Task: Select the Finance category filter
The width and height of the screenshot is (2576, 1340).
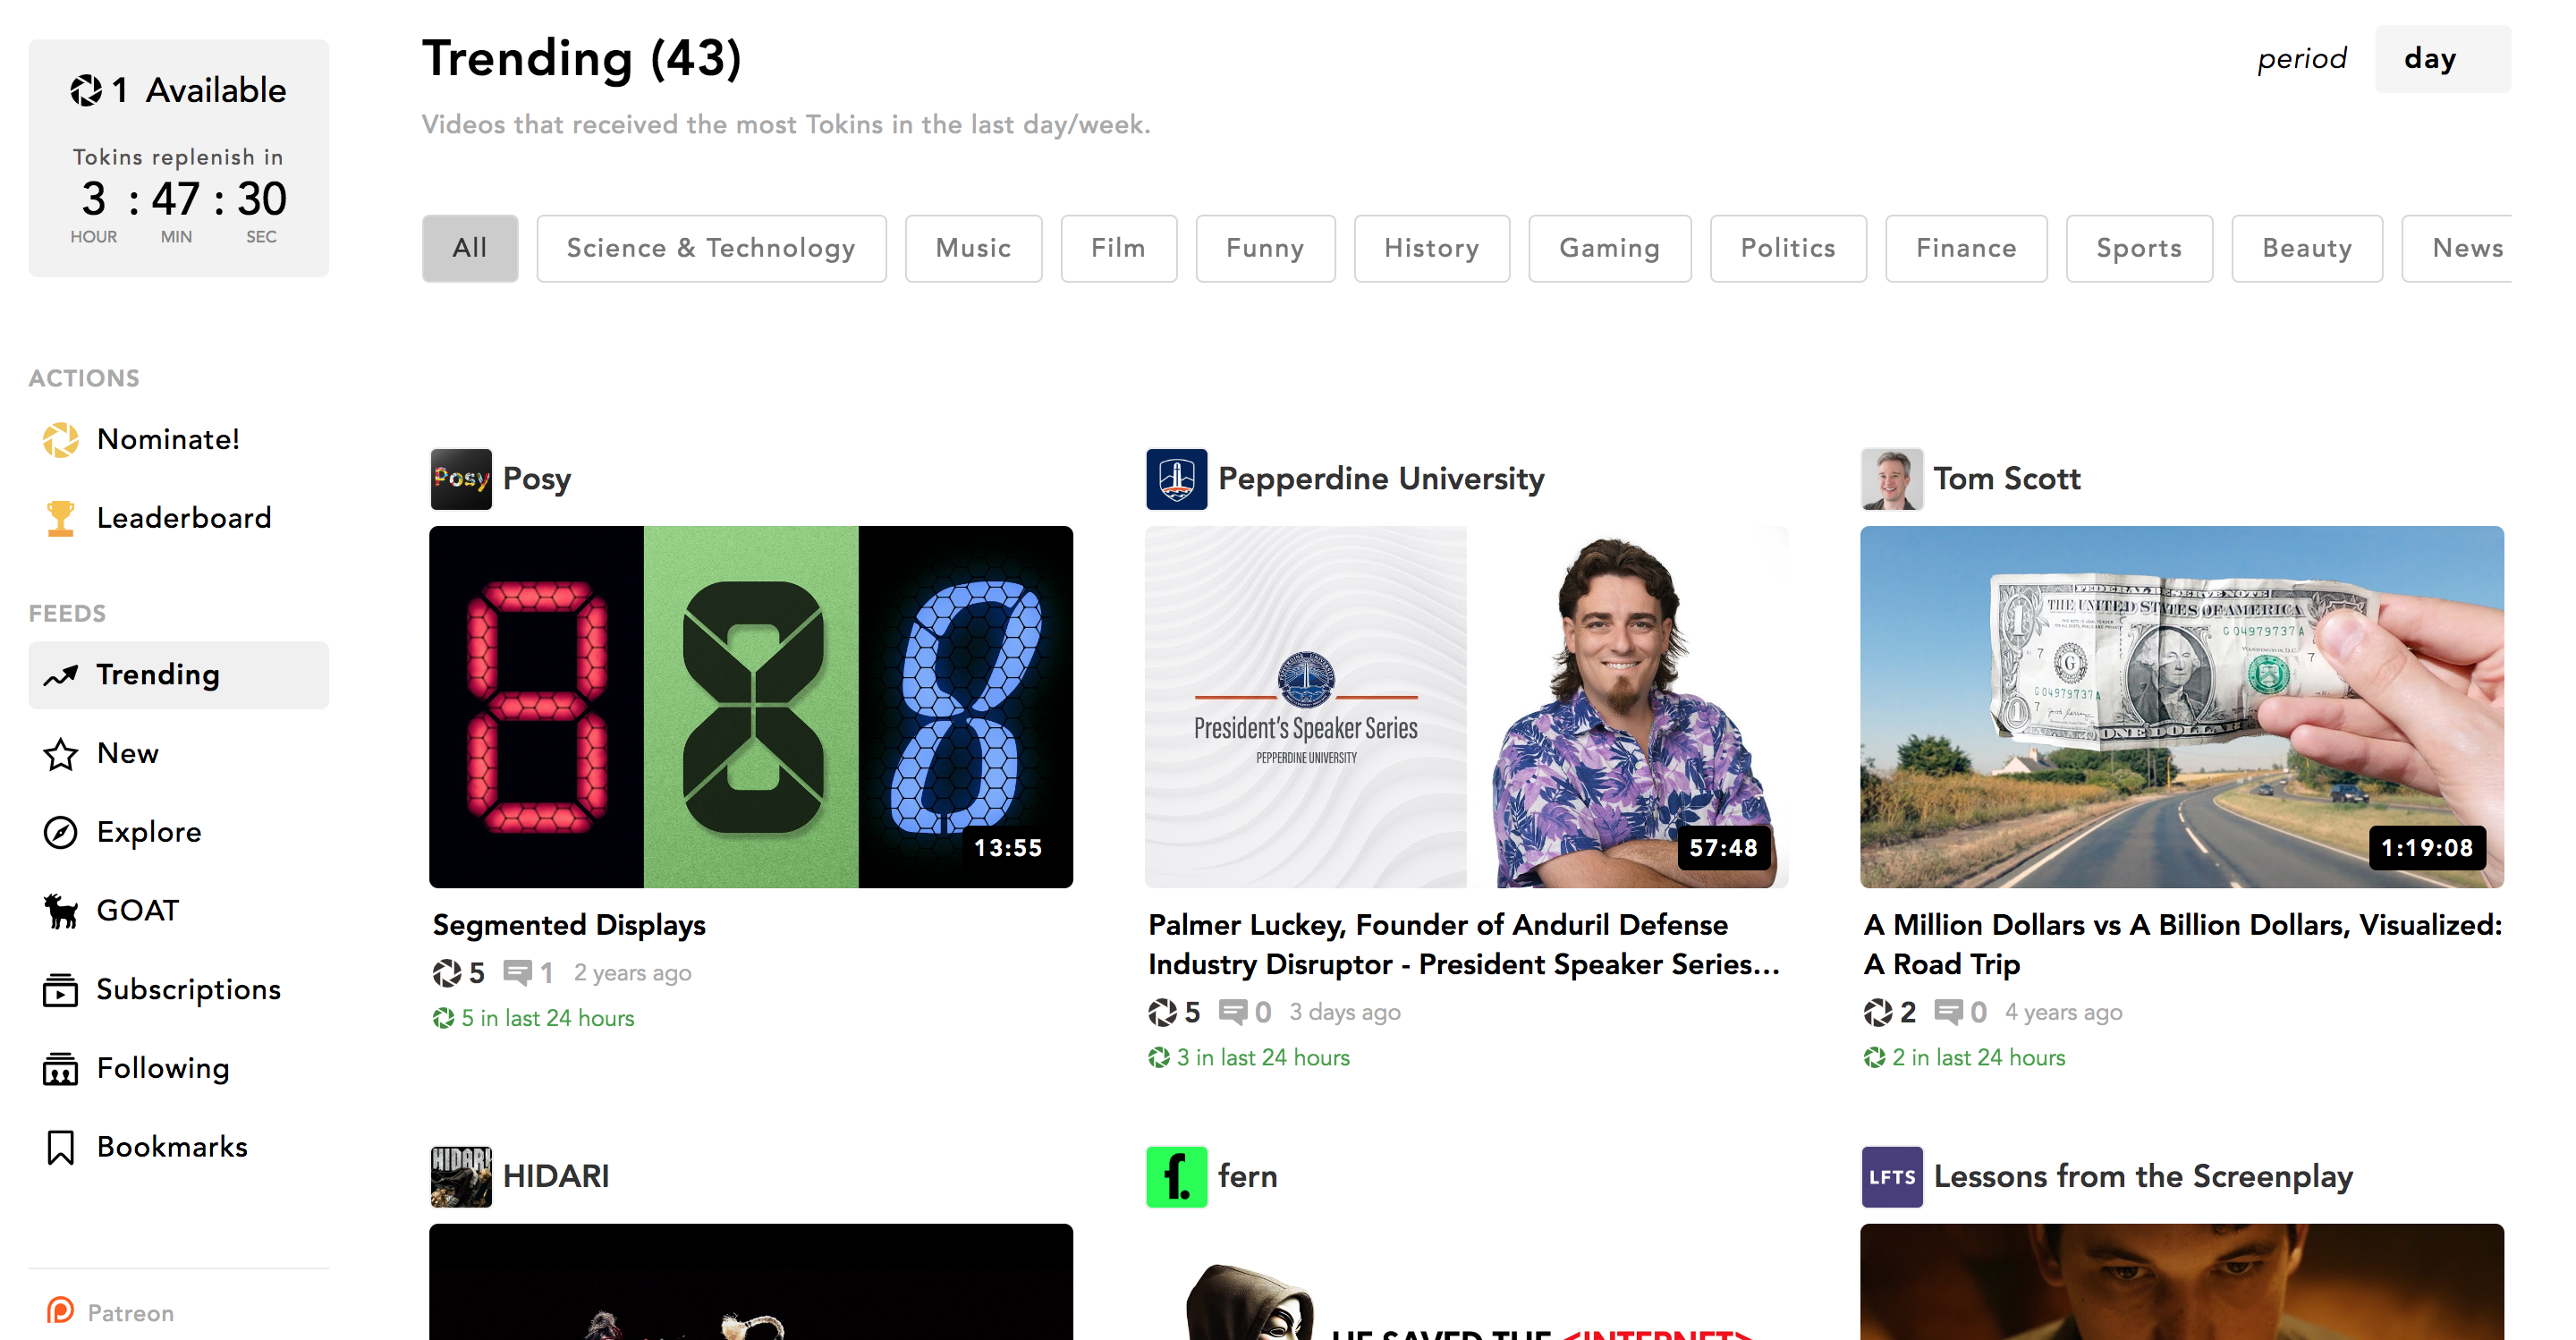Action: tap(1965, 248)
